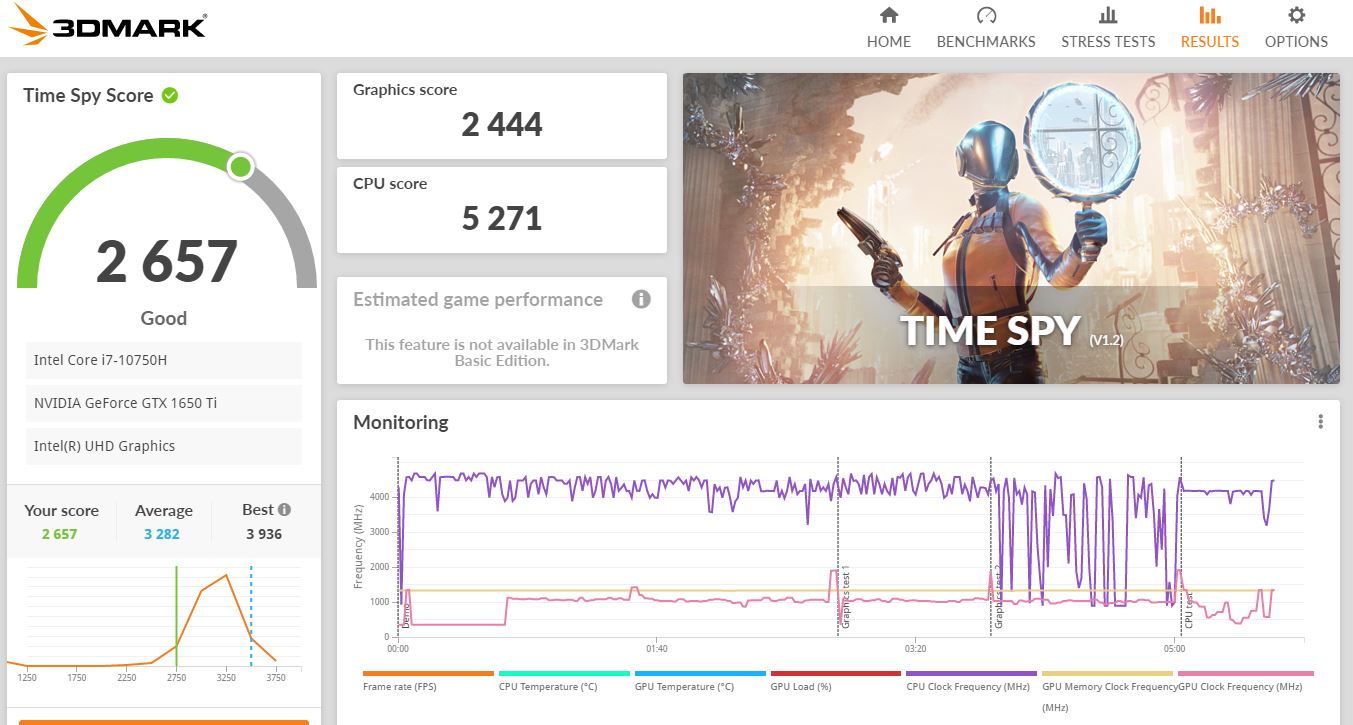Open the Monitoring three-dot menu
1353x725 pixels.
point(1320,422)
